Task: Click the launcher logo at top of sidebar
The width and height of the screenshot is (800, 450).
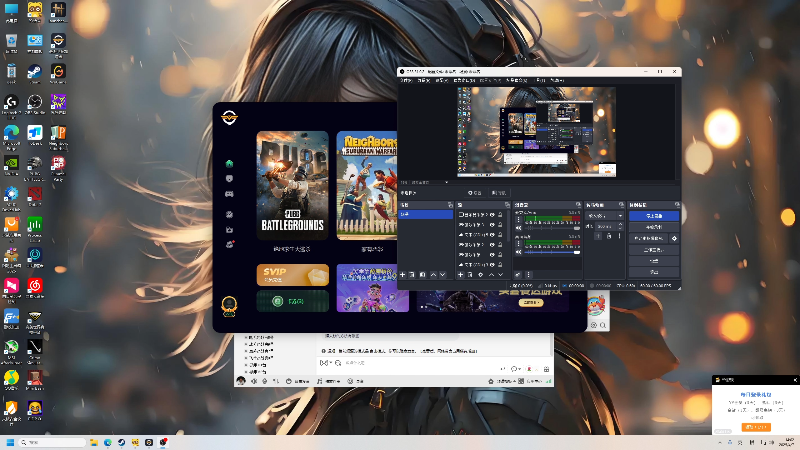Action: [229, 118]
